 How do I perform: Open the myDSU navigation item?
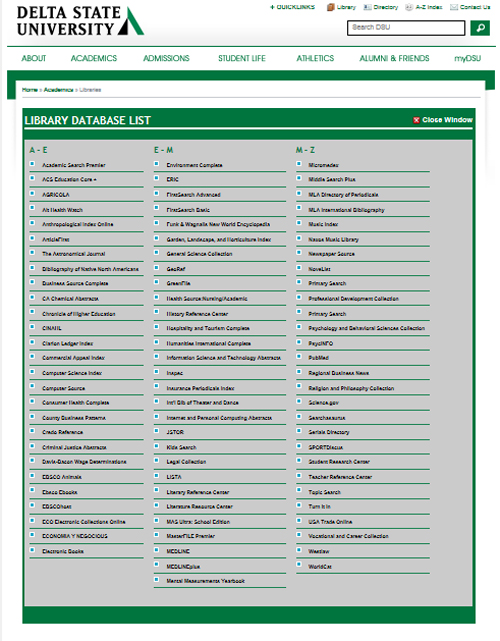[x=468, y=58]
